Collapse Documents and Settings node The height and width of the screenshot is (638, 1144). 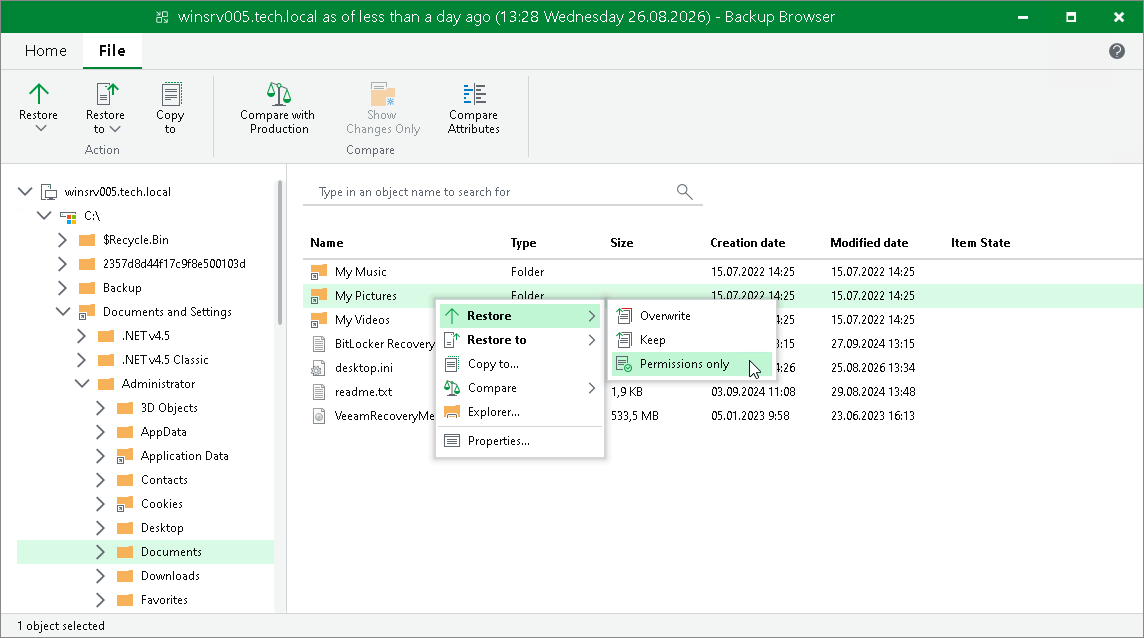[x=63, y=311]
